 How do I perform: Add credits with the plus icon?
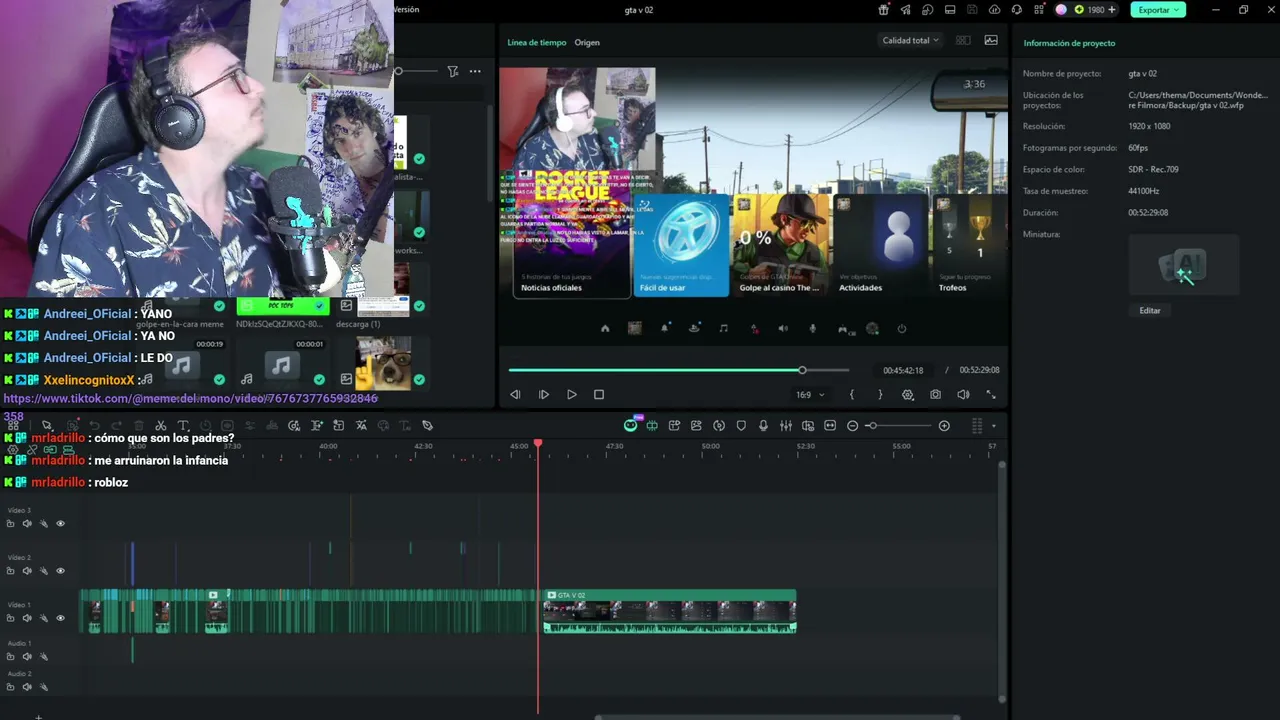1112,10
